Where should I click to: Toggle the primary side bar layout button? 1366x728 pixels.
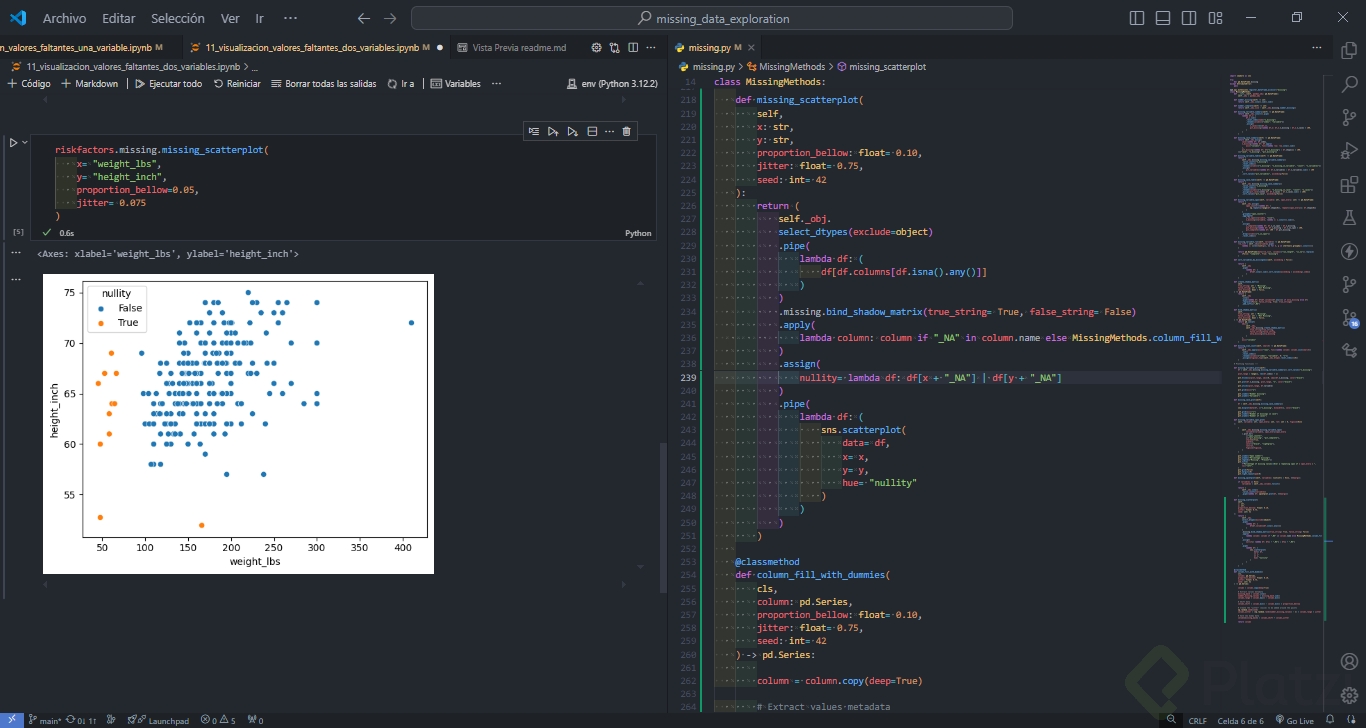pyautogui.click(x=1137, y=18)
